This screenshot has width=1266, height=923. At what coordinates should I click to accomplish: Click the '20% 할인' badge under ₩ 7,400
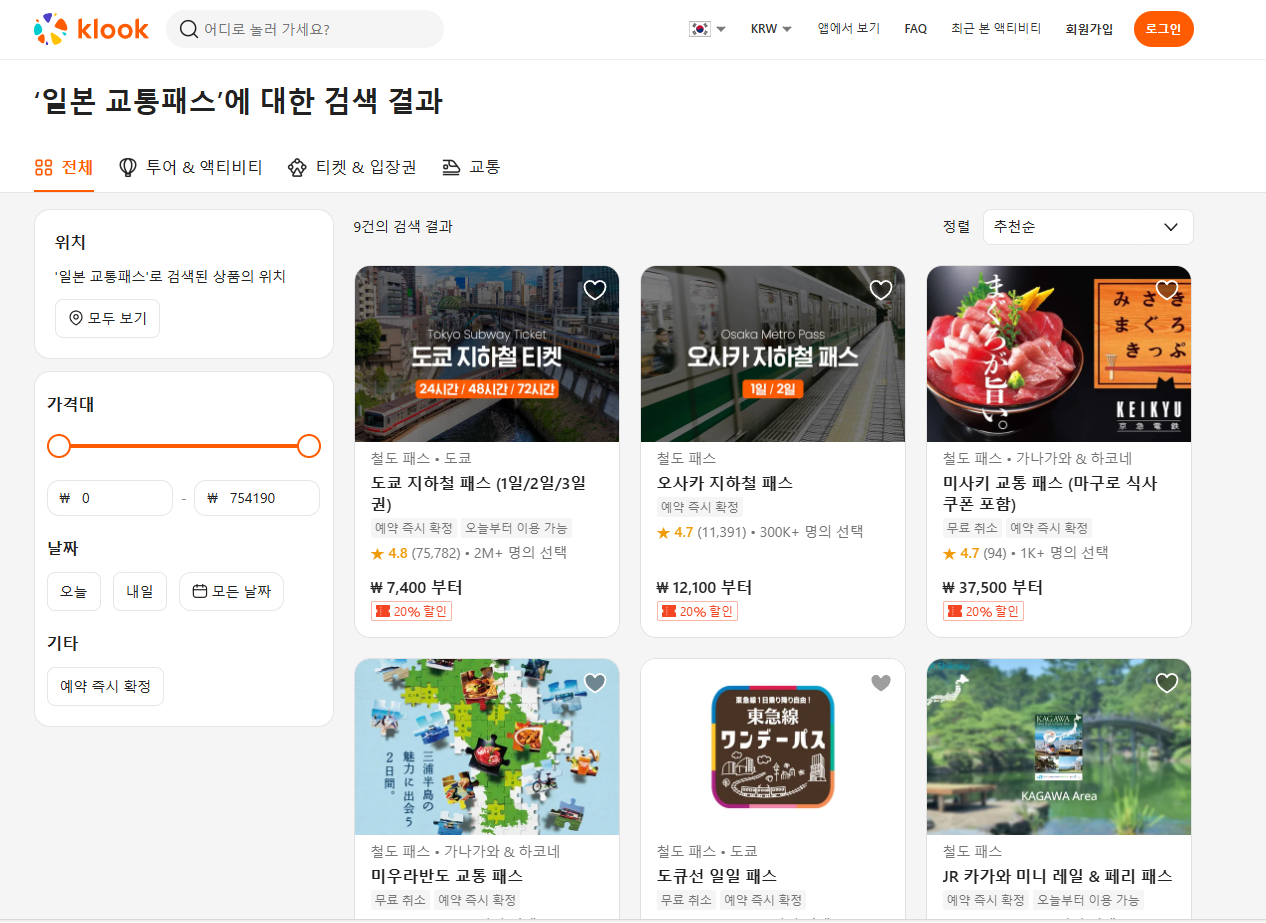(x=411, y=611)
